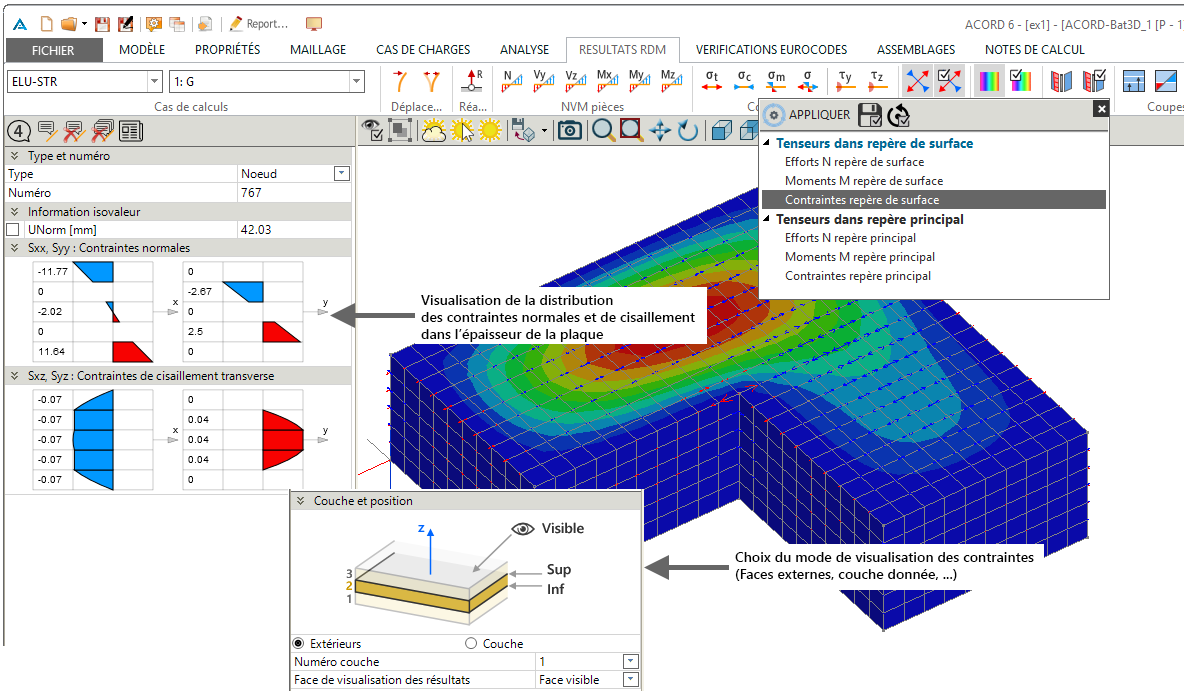
Task: Open tensor options icon with checkbox
Action: pos(949,81)
